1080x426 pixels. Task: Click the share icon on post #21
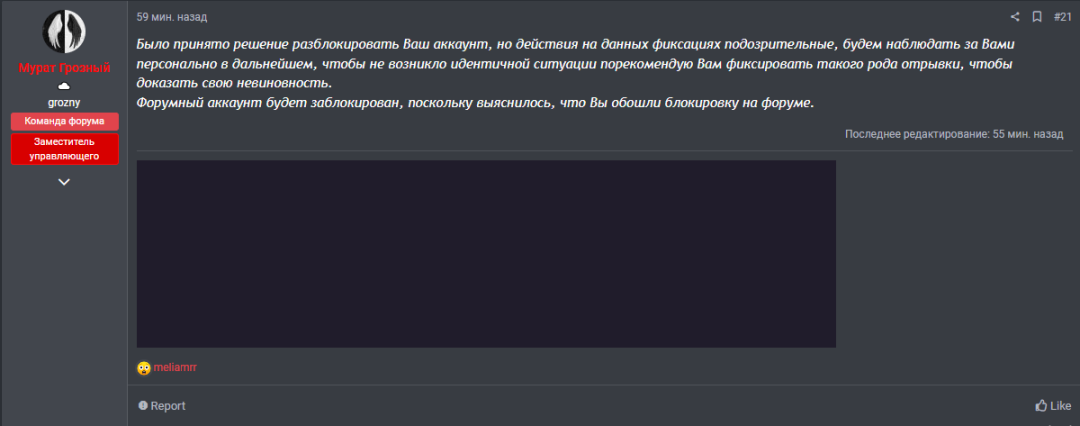1015,17
